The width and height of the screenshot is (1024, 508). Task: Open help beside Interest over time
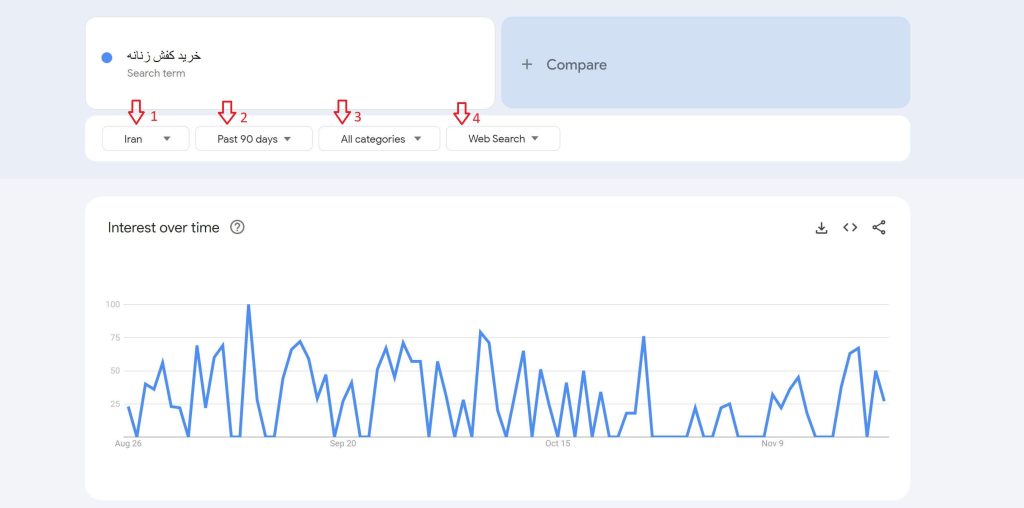(x=237, y=227)
